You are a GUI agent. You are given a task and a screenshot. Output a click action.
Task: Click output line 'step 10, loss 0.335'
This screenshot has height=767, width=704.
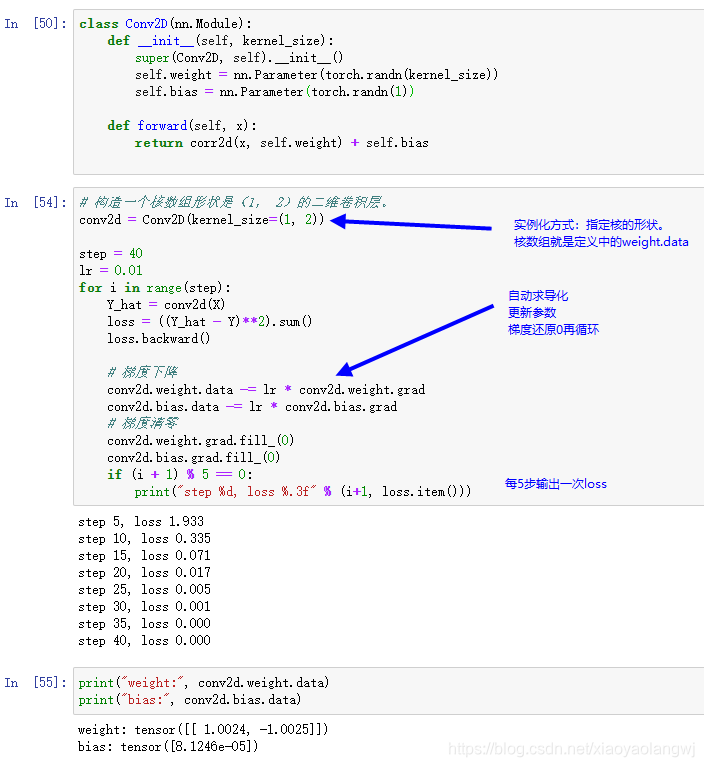pyautogui.click(x=144, y=539)
